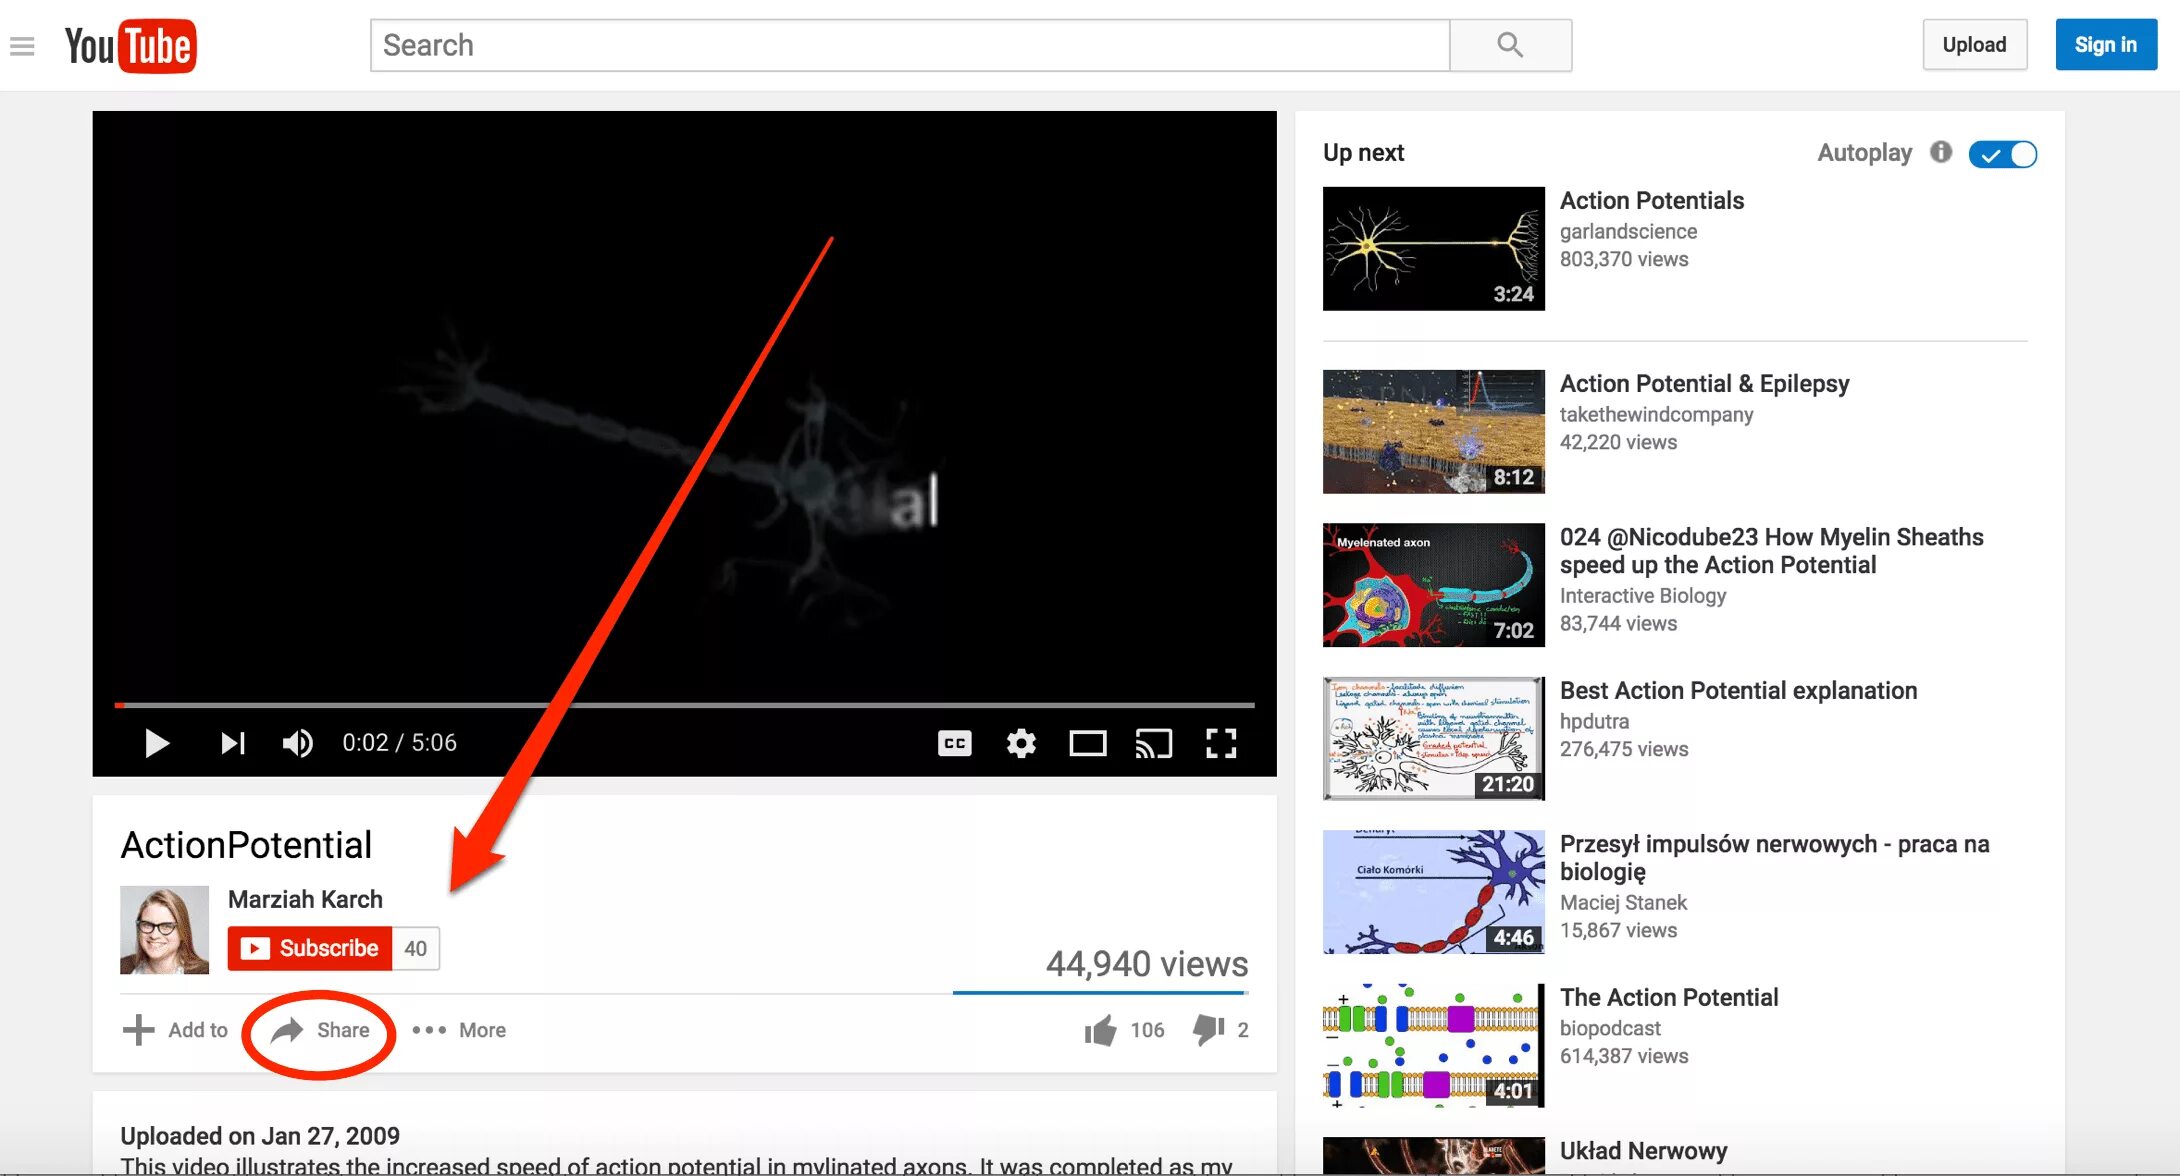Click Action Potentials thumbnail by garlandscience
This screenshot has height=1176, width=2180.
point(1432,248)
